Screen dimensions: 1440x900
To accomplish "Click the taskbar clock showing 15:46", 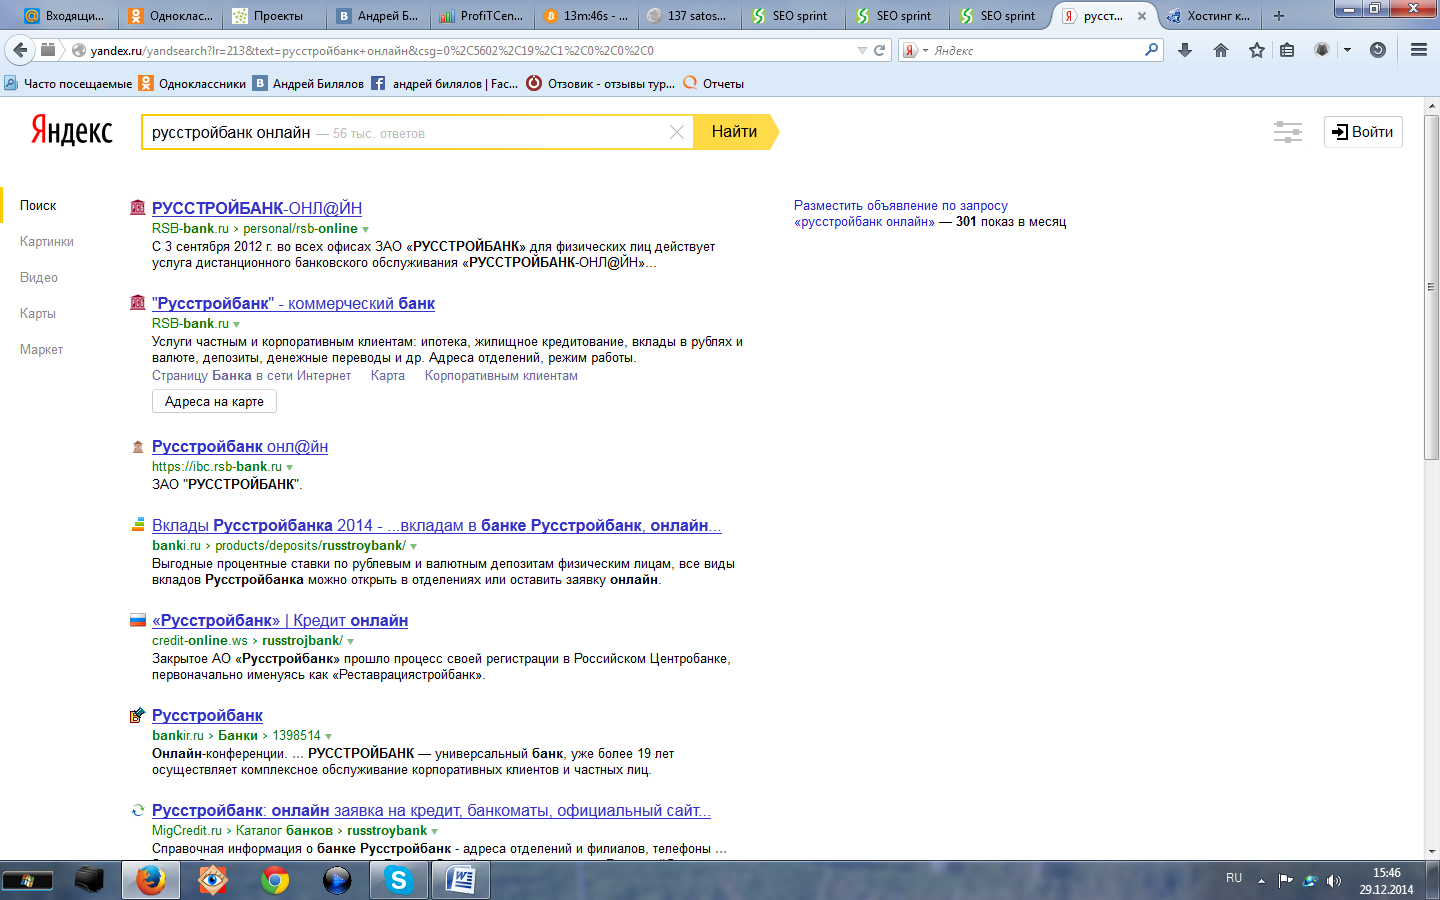I will tap(1386, 881).
